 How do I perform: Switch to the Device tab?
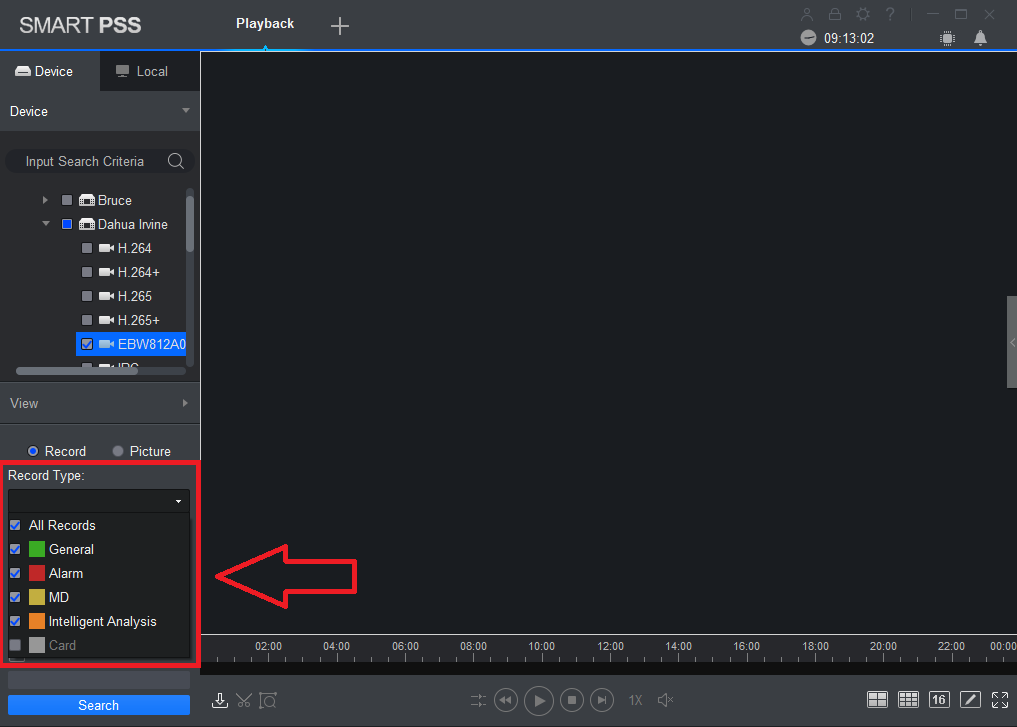tap(50, 71)
